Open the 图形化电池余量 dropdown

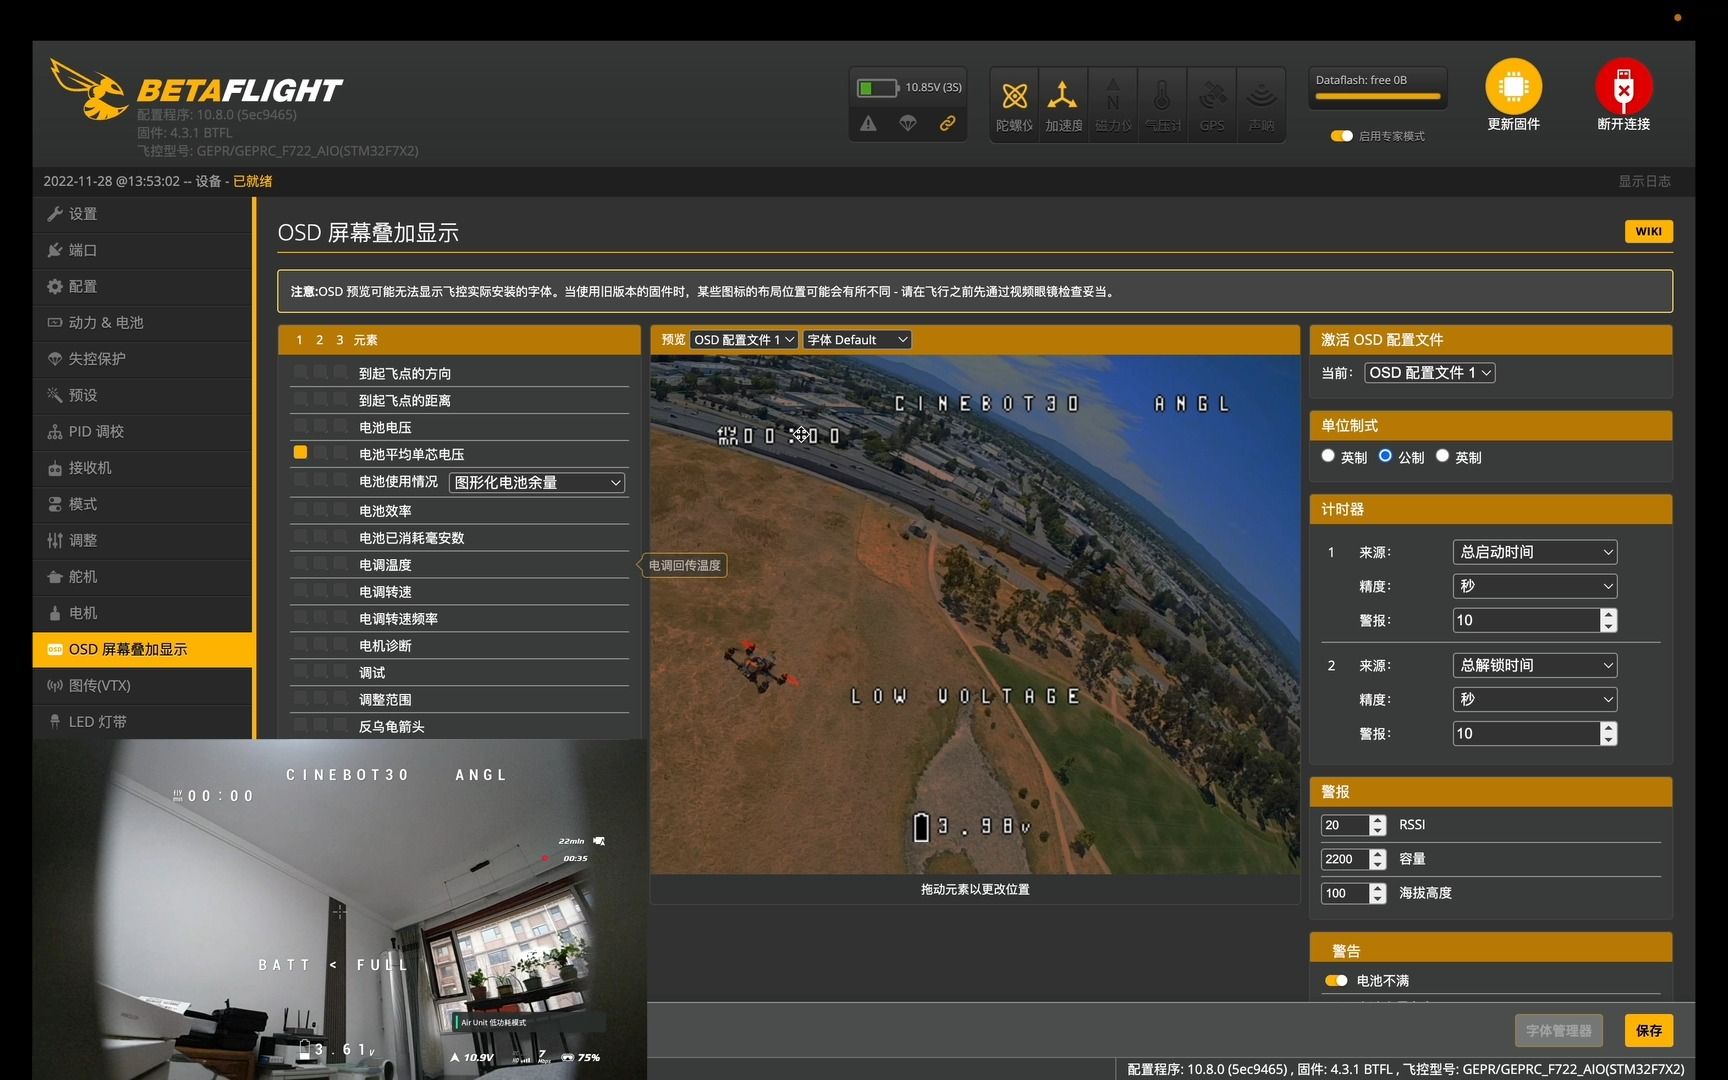coord(537,482)
